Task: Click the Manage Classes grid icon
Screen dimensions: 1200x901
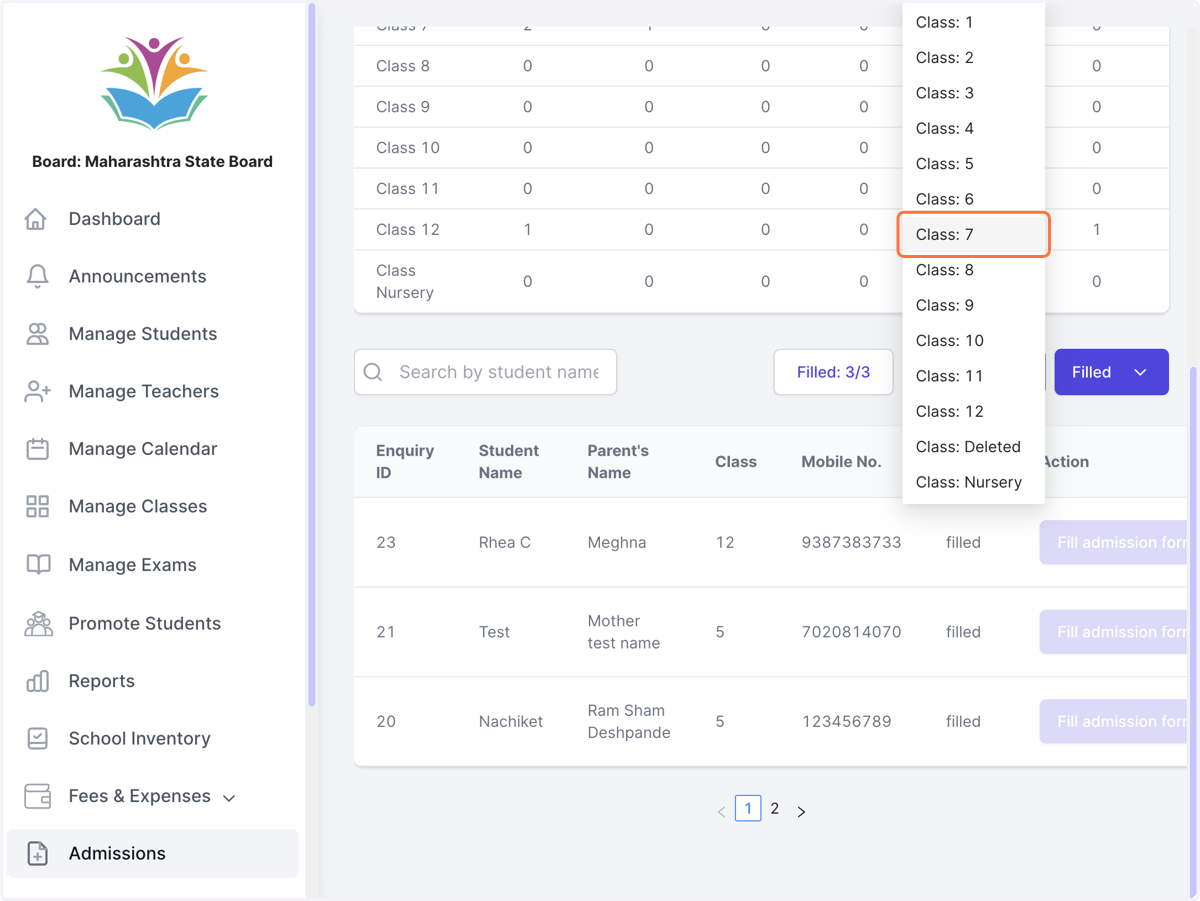Action: (x=37, y=507)
